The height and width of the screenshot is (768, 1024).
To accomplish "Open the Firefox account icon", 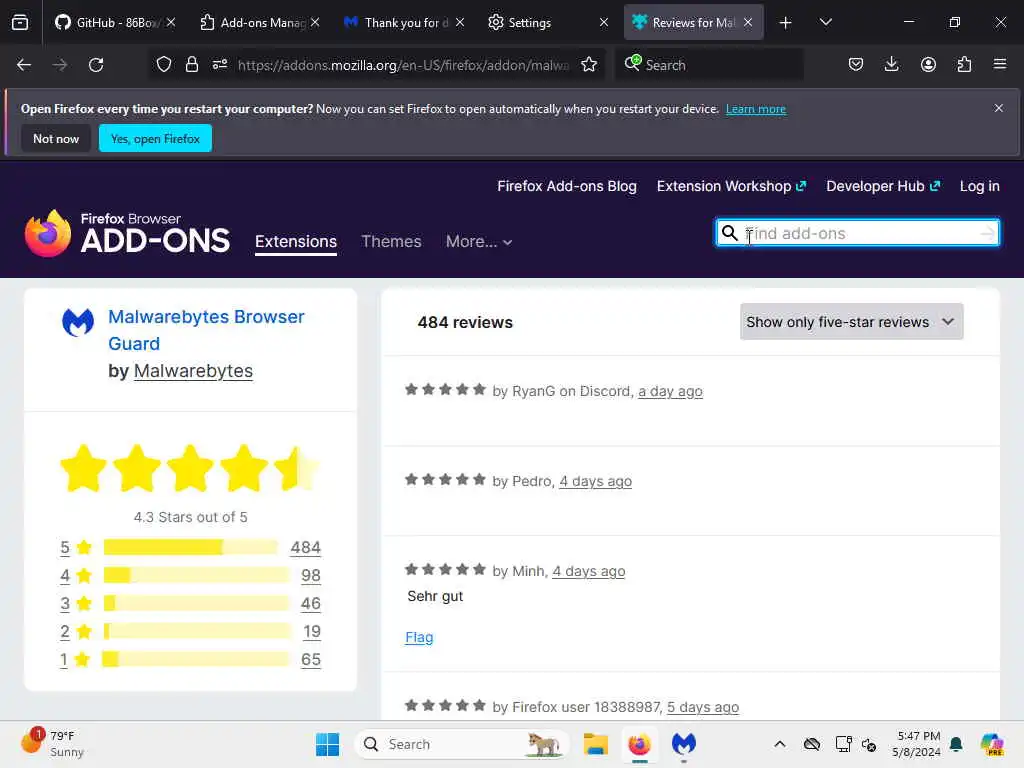I will 928,65.
